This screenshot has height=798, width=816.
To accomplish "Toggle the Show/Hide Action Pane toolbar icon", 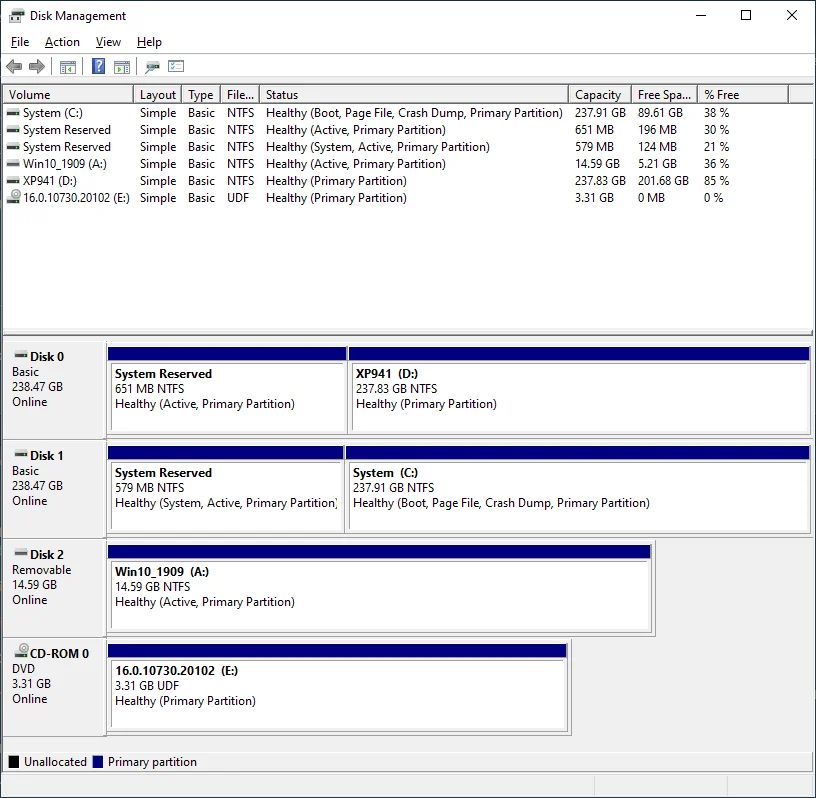I will 122,67.
